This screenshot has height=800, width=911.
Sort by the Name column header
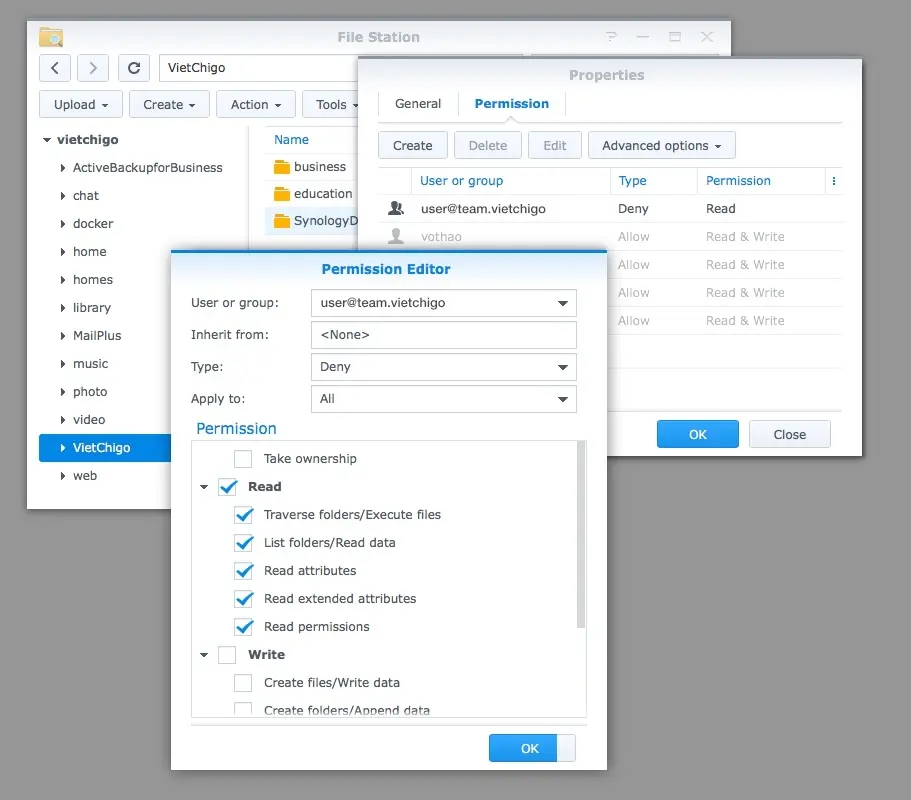pos(291,139)
